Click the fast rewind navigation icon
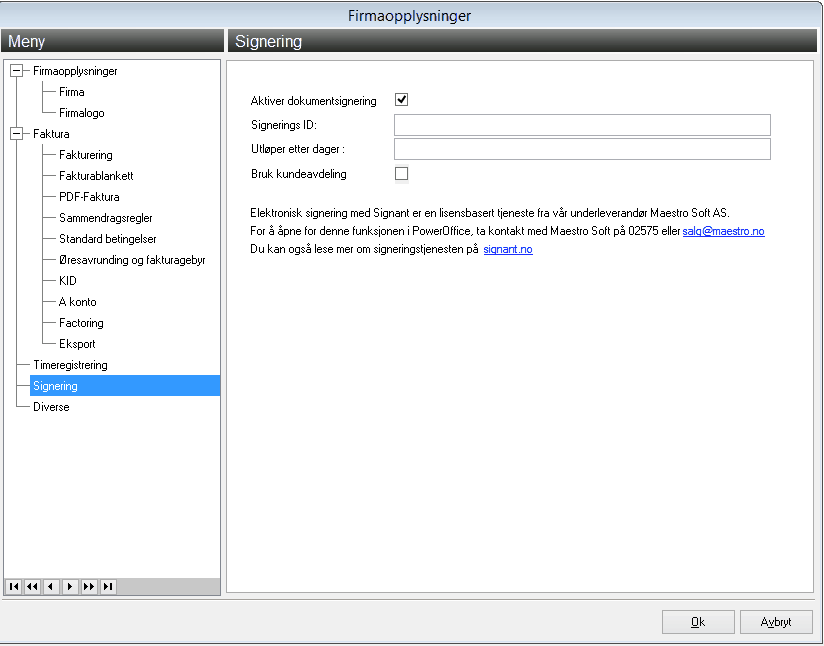This screenshot has height=646, width=824. coord(32,586)
